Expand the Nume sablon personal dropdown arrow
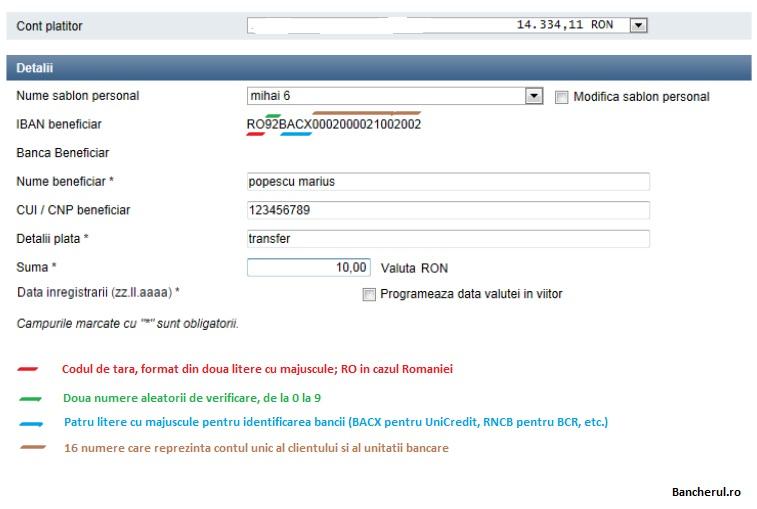757x509 pixels. coord(535,97)
